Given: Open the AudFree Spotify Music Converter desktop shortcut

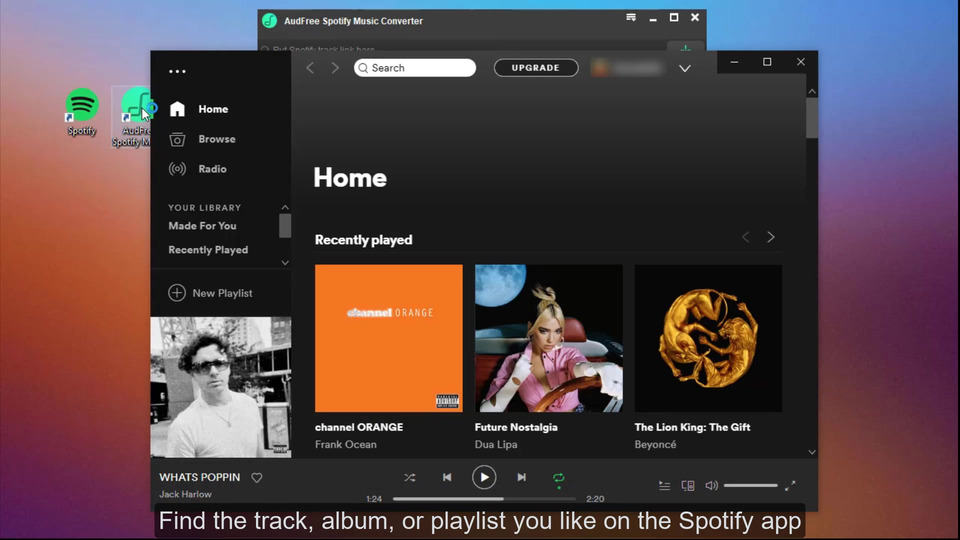Looking at the screenshot, I should [x=133, y=117].
